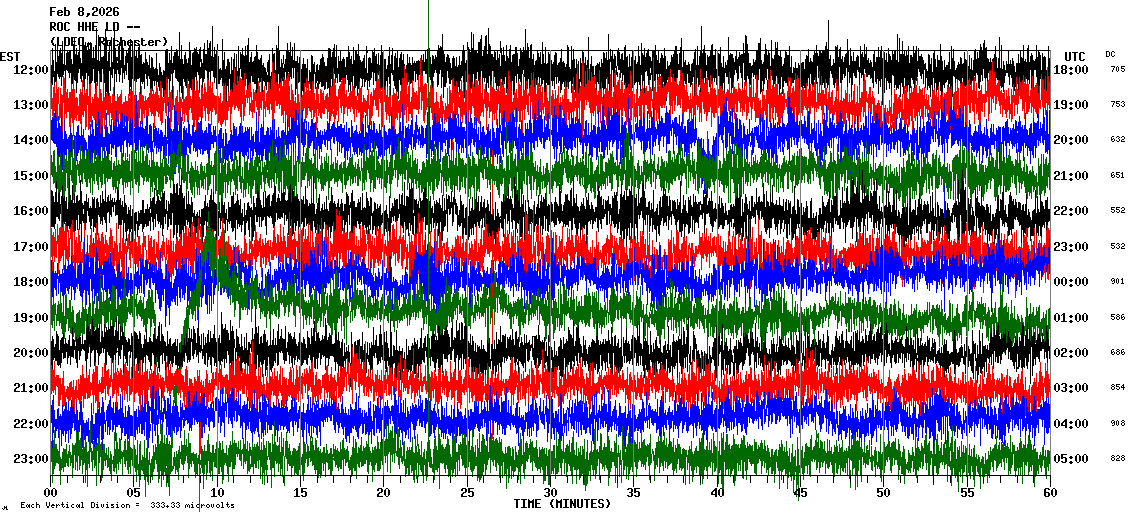1130x519 pixels.
Task: Click the DC value 705
Action: click(1117, 69)
